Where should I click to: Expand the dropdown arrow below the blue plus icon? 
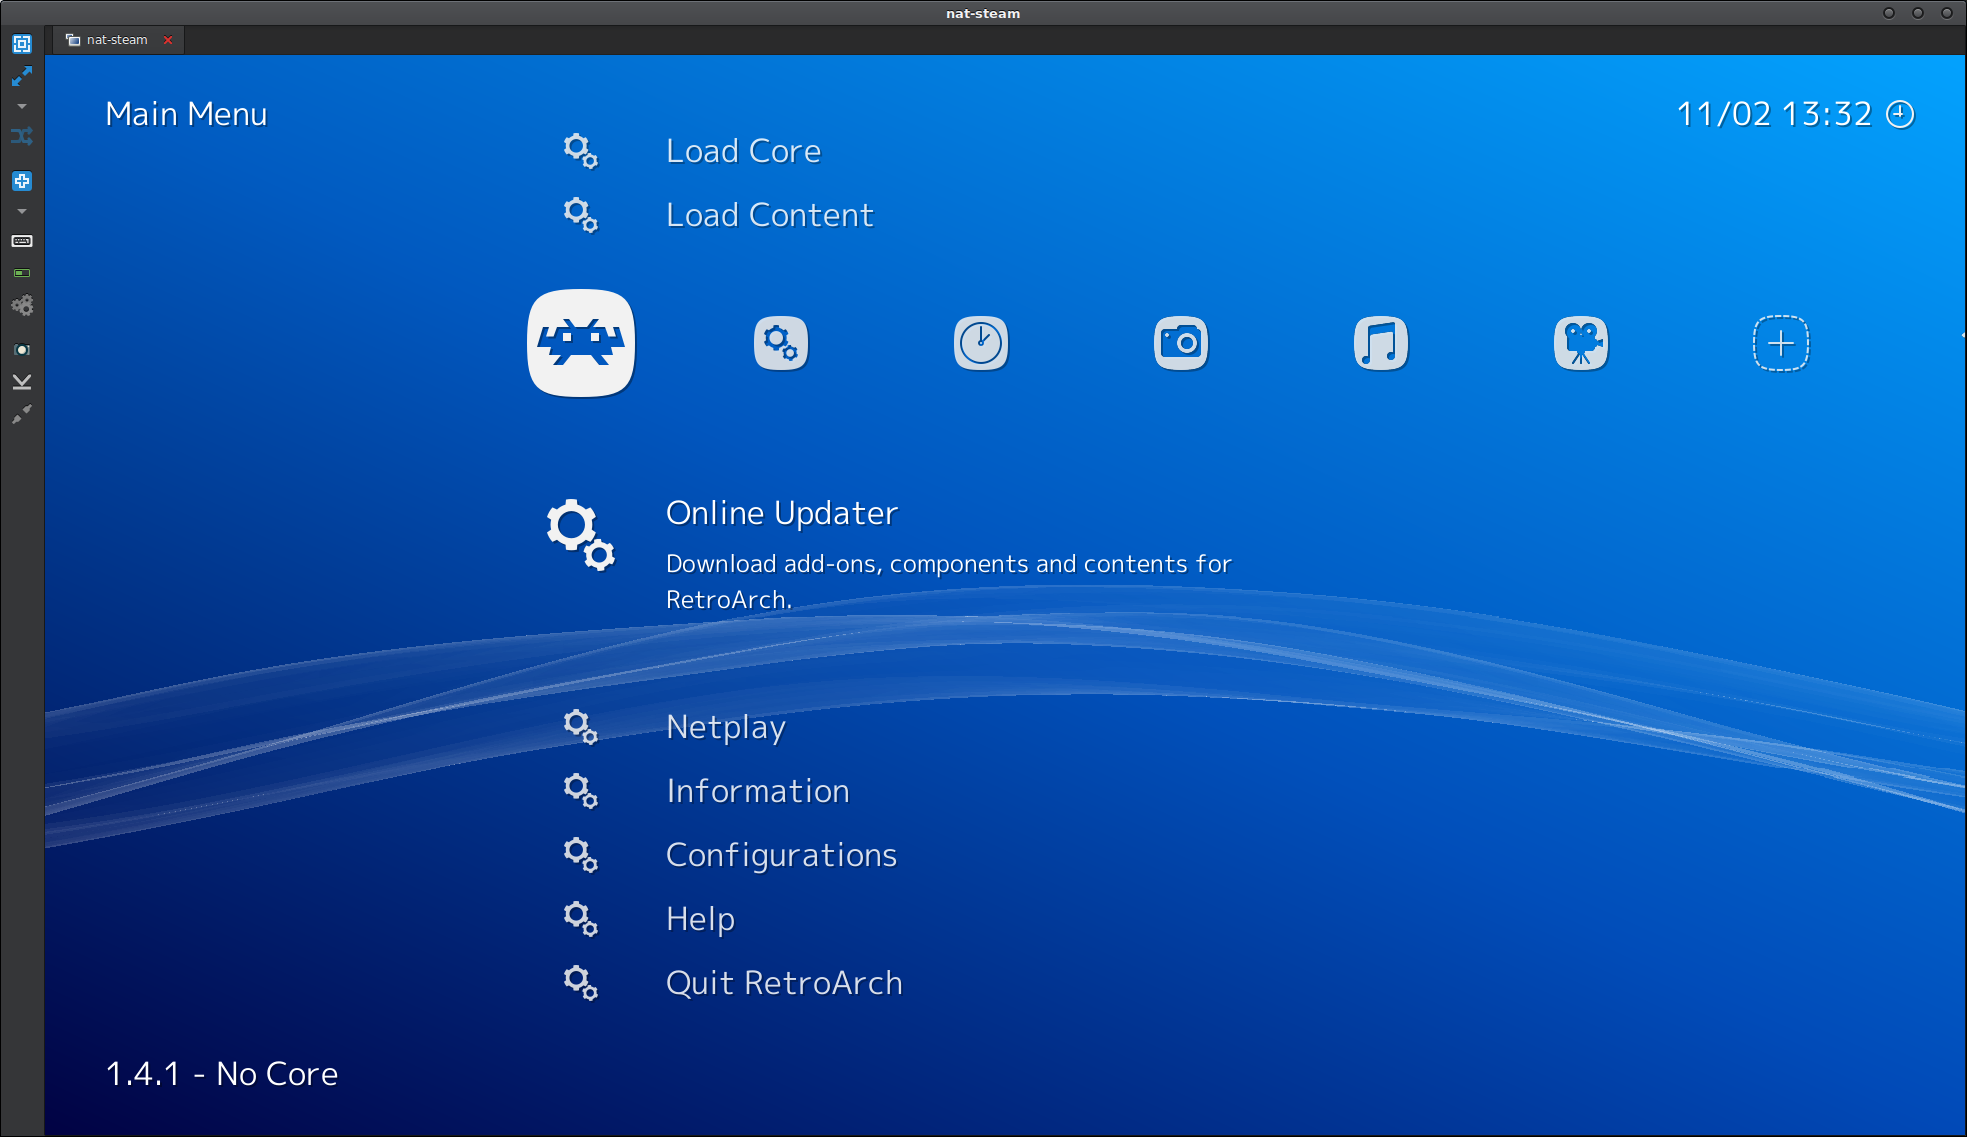coord(22,211)
